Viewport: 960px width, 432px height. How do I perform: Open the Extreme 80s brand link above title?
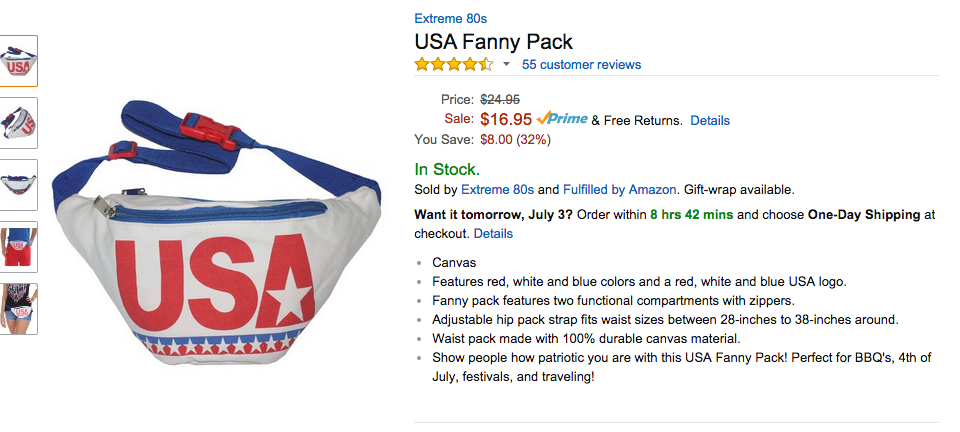(450, 18)
